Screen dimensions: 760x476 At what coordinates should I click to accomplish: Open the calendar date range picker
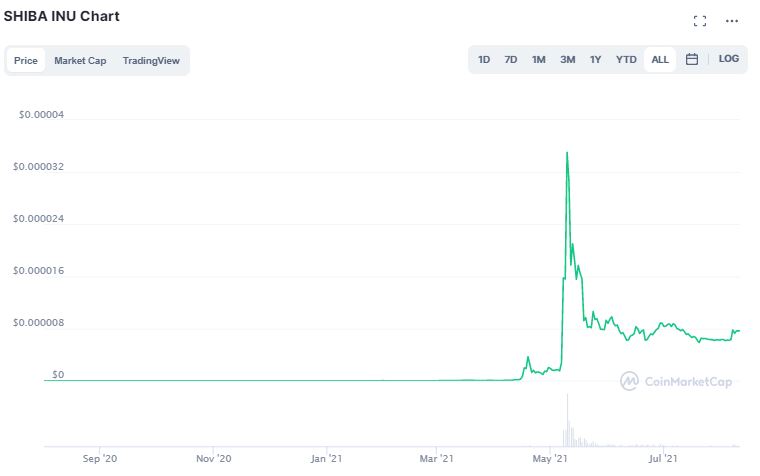692,59
